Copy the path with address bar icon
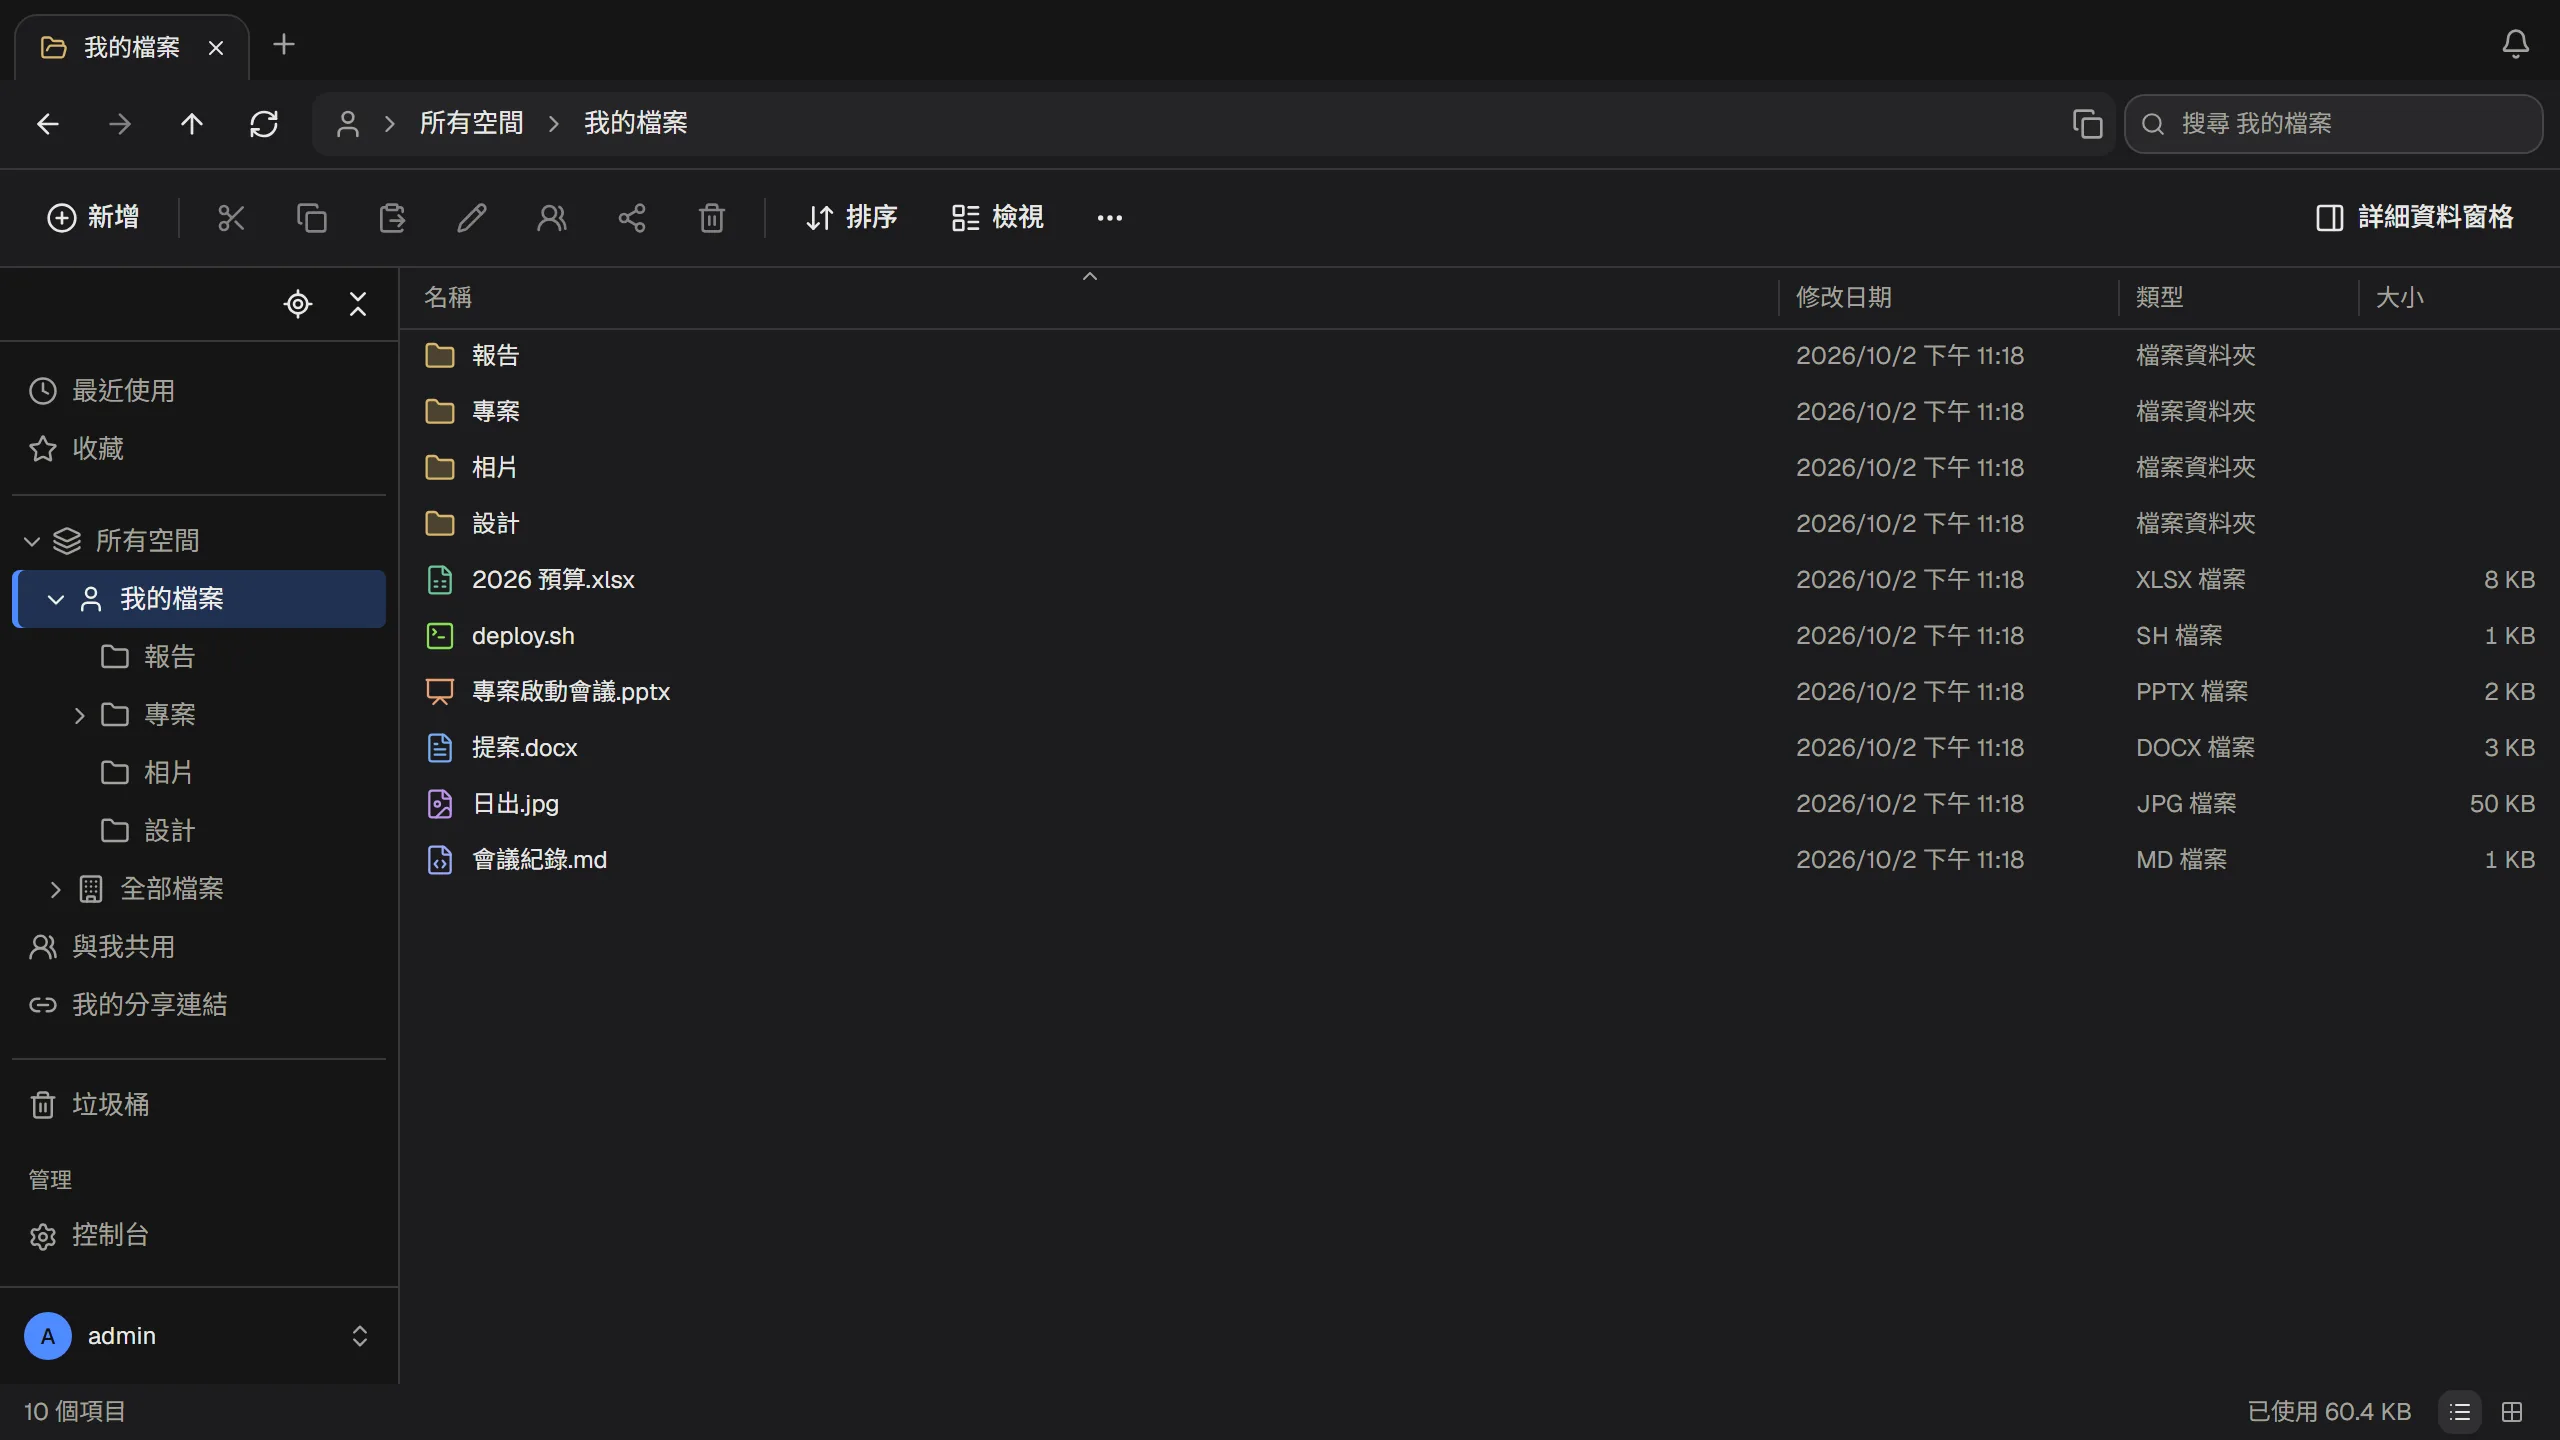 click(2087, 124)
